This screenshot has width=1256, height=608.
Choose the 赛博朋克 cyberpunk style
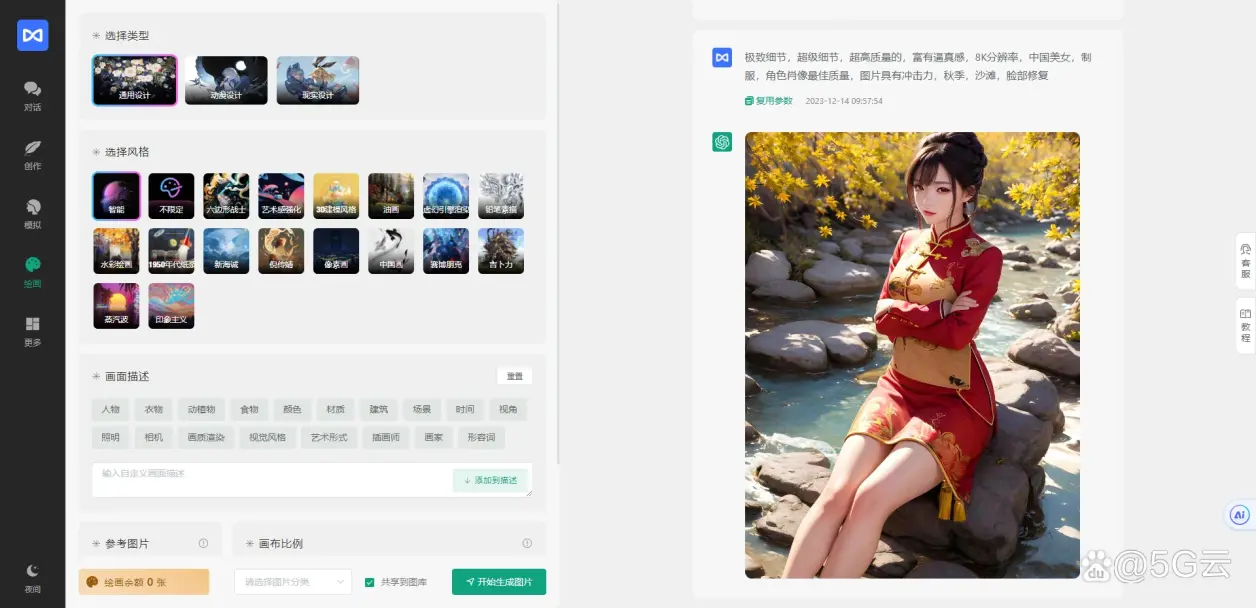(x=446, y=251)
